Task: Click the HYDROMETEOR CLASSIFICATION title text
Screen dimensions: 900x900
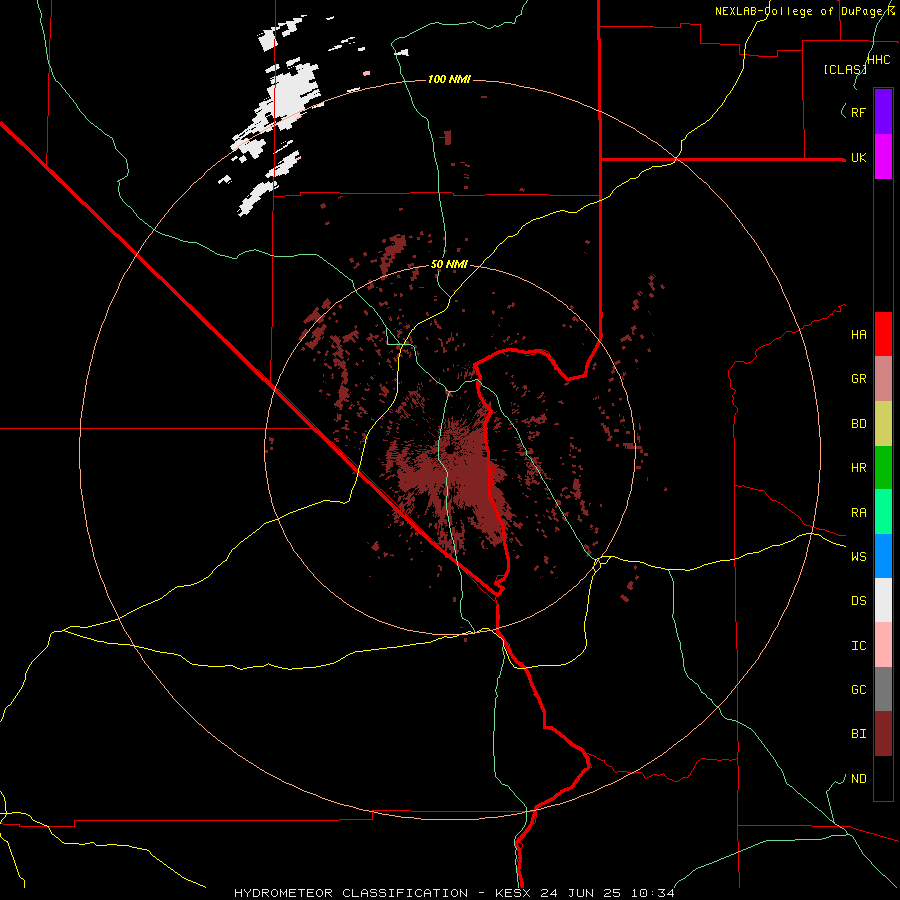Action: (x=351, y=893)
